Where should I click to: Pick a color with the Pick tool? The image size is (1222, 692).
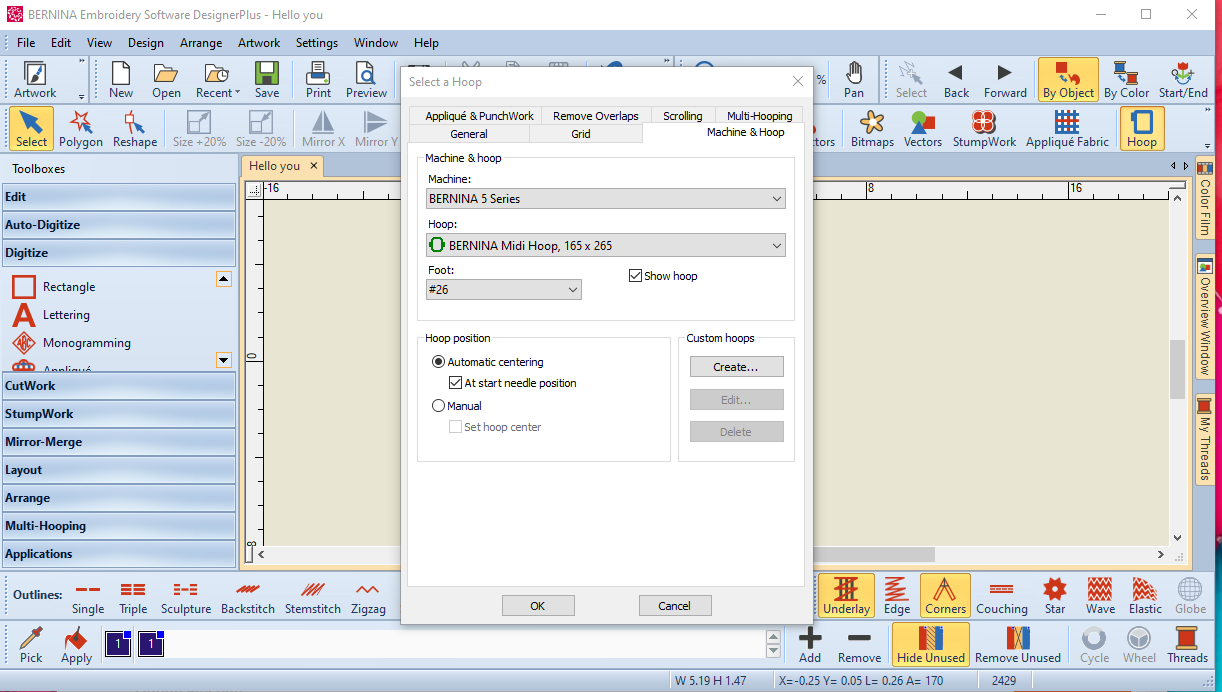pos(31,645)
